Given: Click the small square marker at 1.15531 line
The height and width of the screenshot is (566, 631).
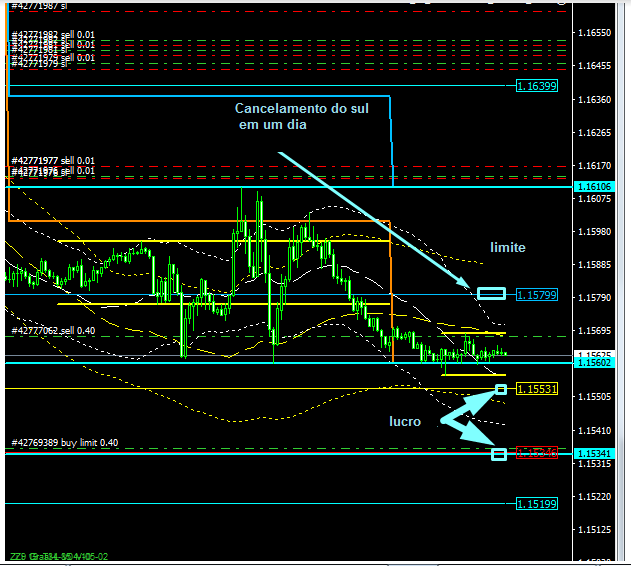Looking at the screenshot, I should point(501,387).
